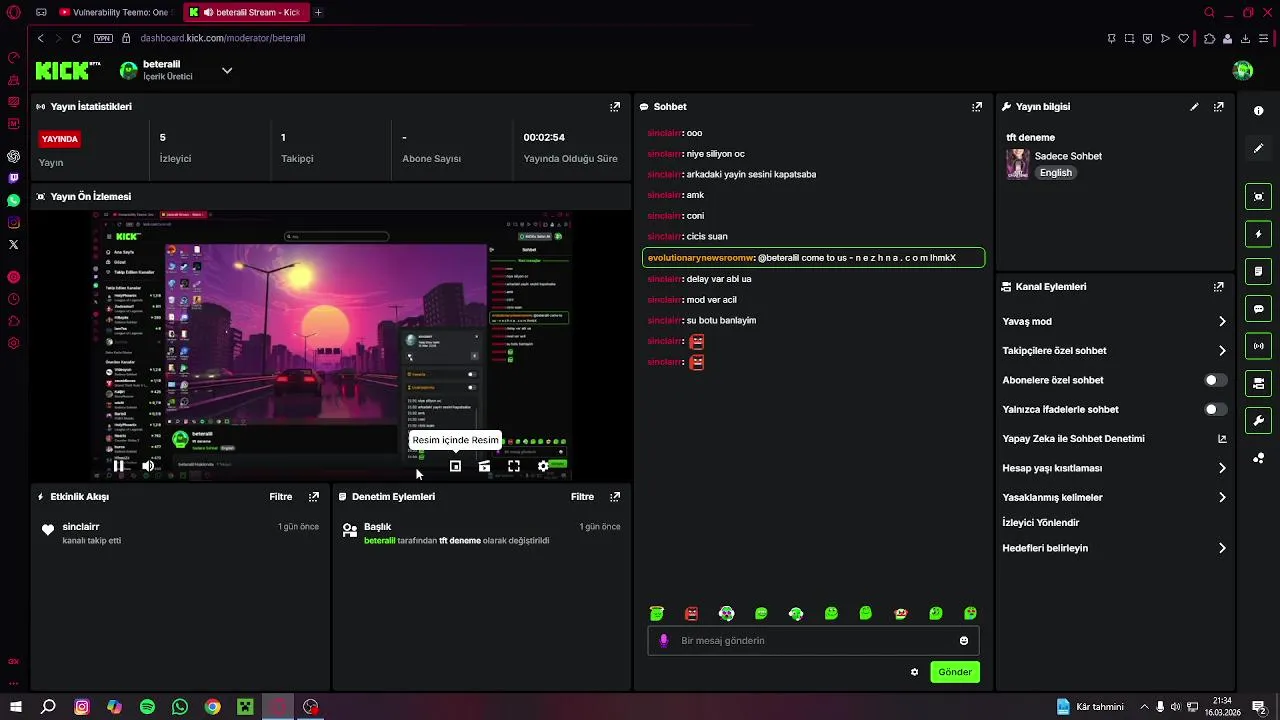Click sinclairr follow event entry

point(180,533)
